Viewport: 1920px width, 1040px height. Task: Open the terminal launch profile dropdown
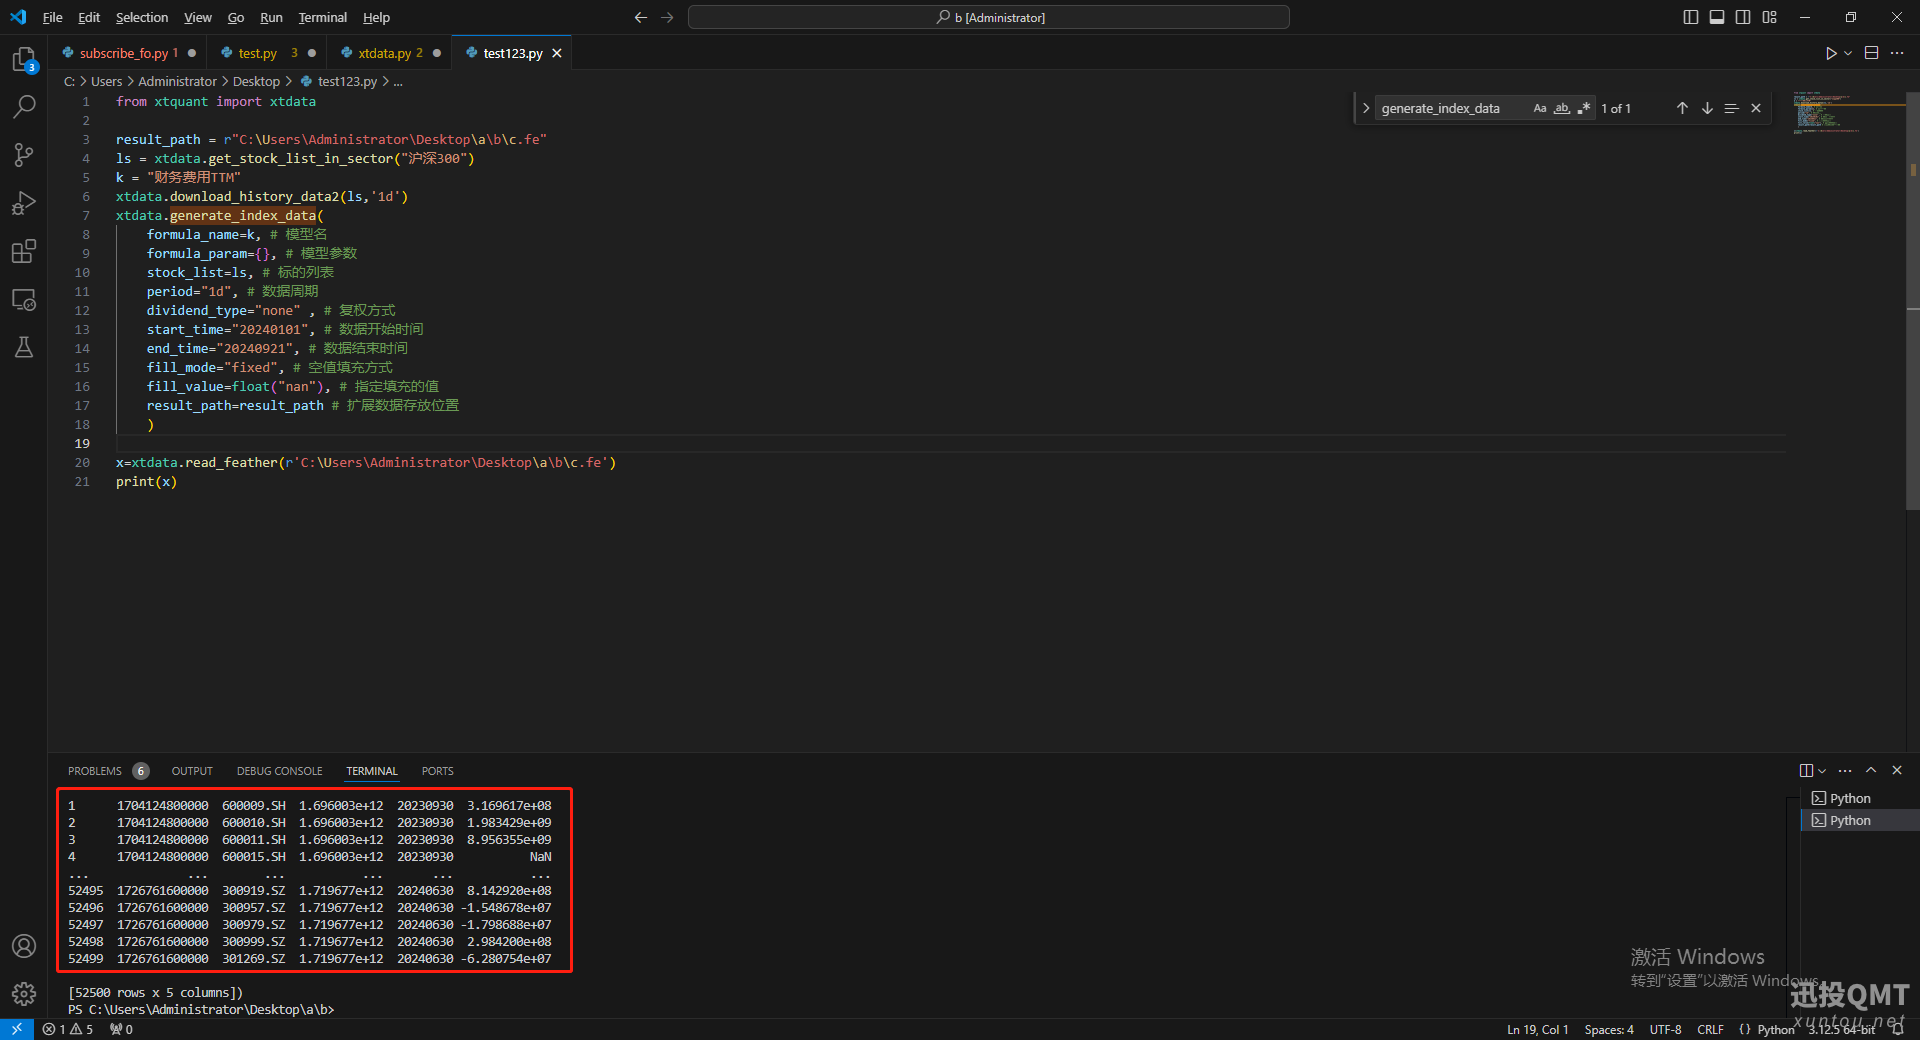tap(1822, 771)
